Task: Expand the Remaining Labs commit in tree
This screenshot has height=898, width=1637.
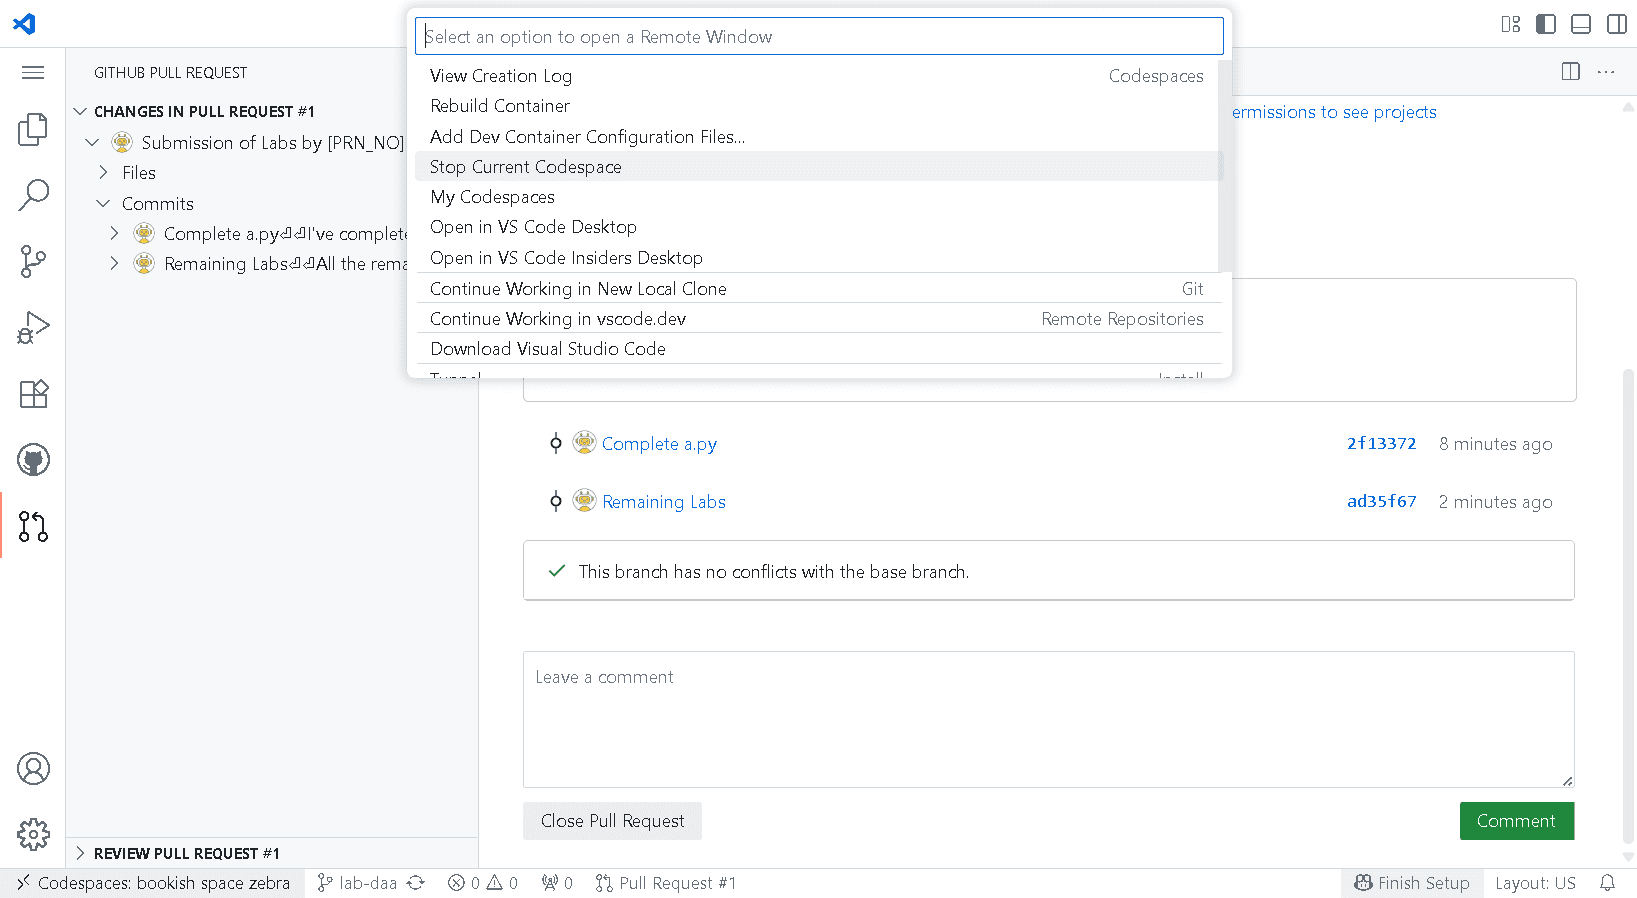Action: click(114, 263)
